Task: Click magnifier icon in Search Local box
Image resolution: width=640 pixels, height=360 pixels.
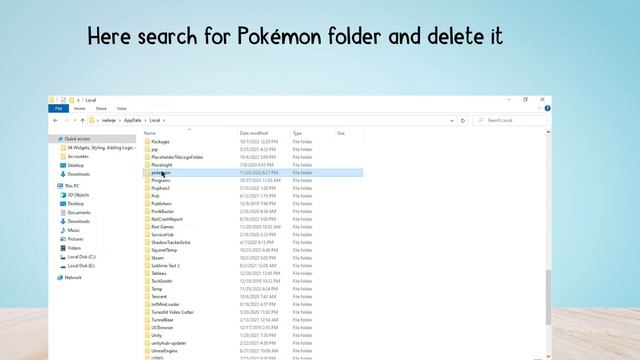Action: tap(480, 120)
